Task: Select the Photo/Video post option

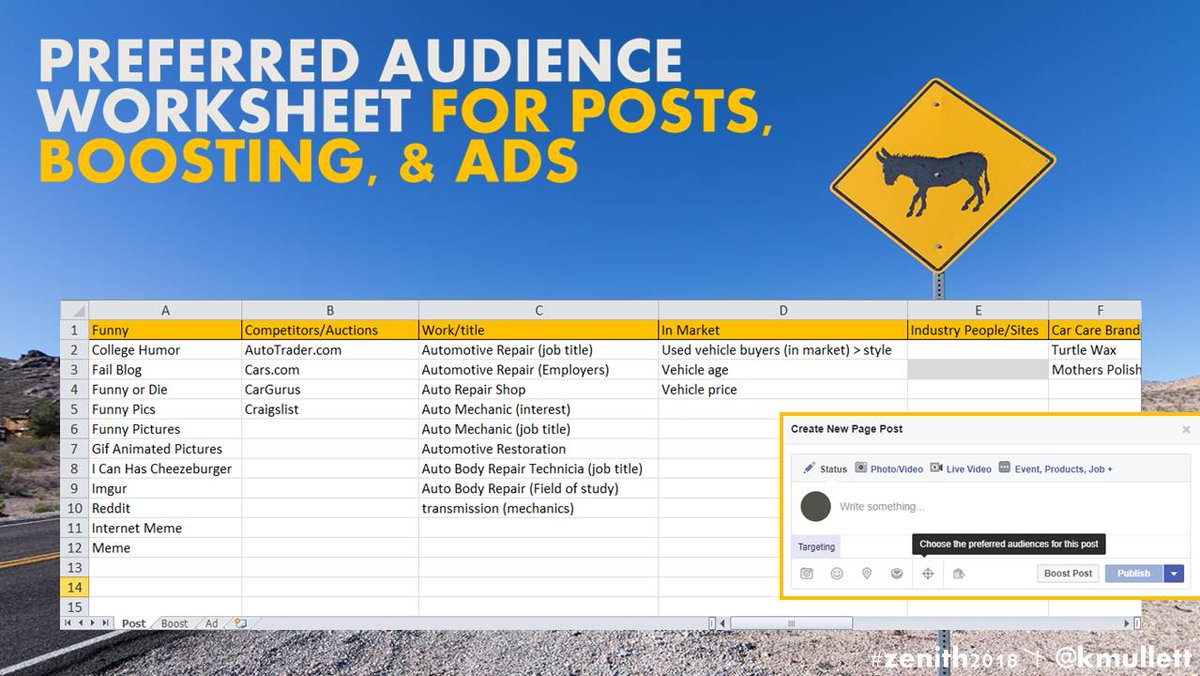Action: pos(889,468)
